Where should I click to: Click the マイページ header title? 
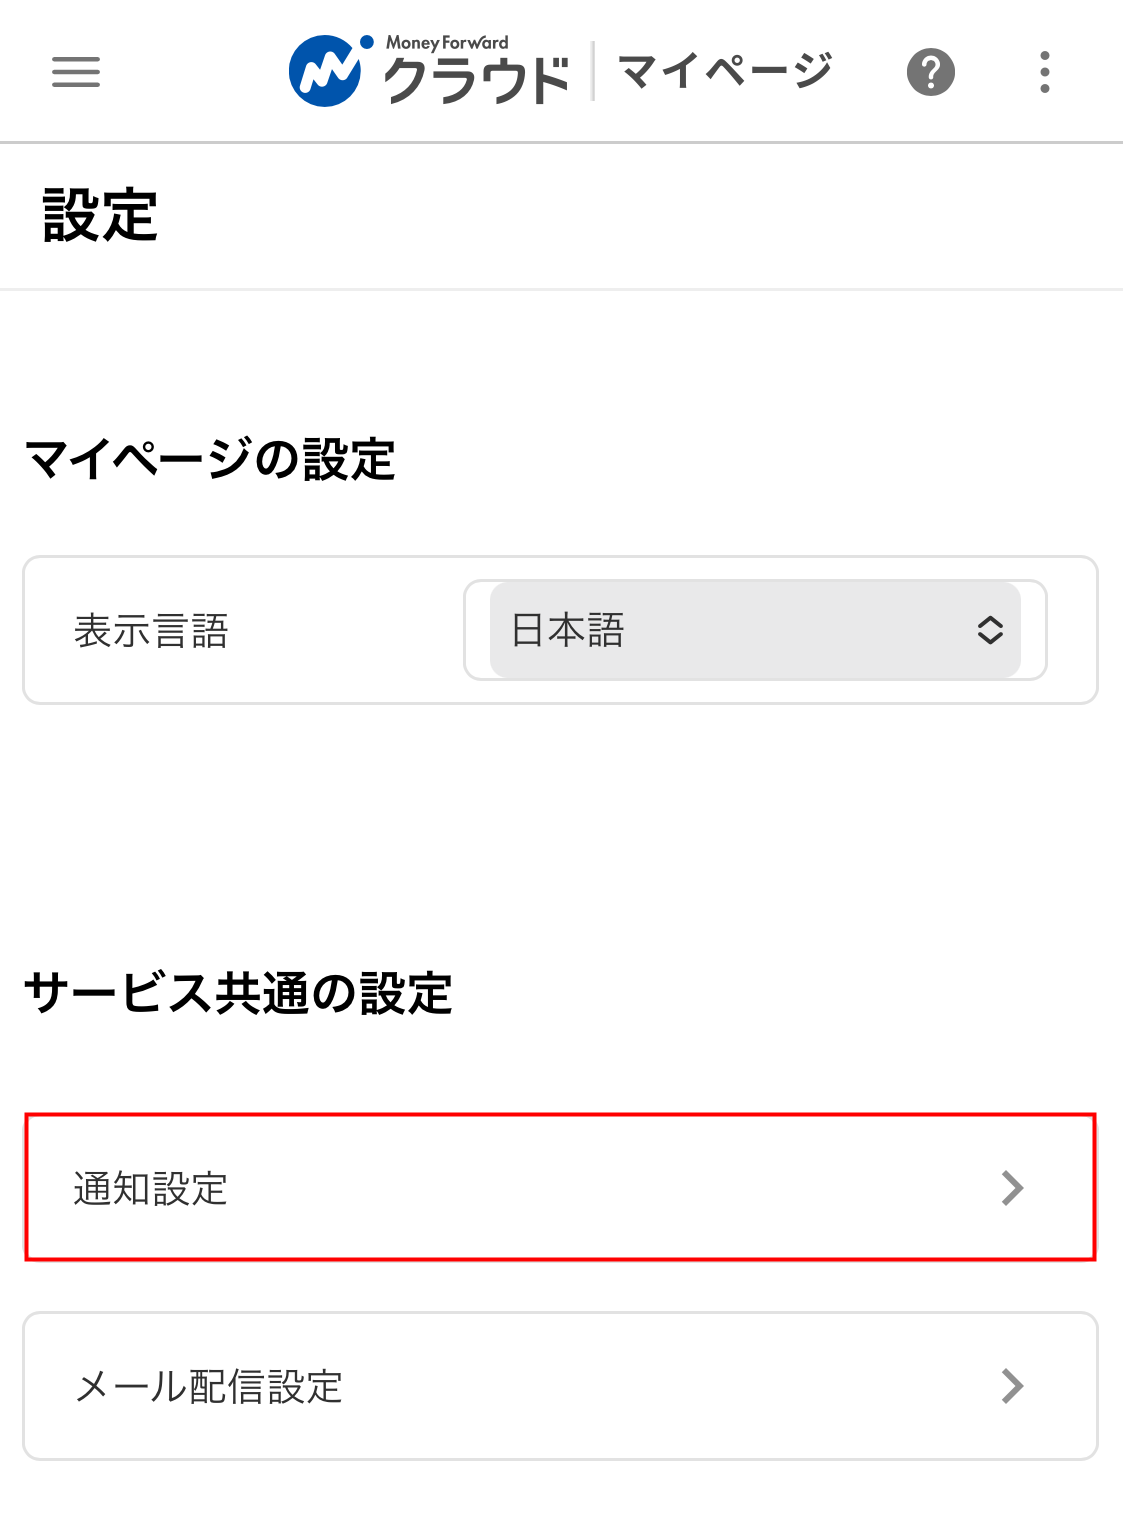click(x=724, y=72)
